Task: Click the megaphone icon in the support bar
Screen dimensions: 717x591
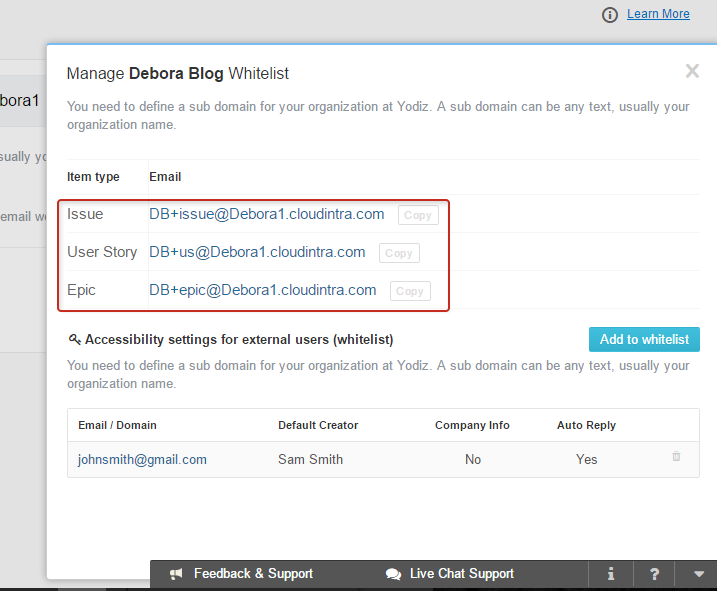Action: (176, 574)
